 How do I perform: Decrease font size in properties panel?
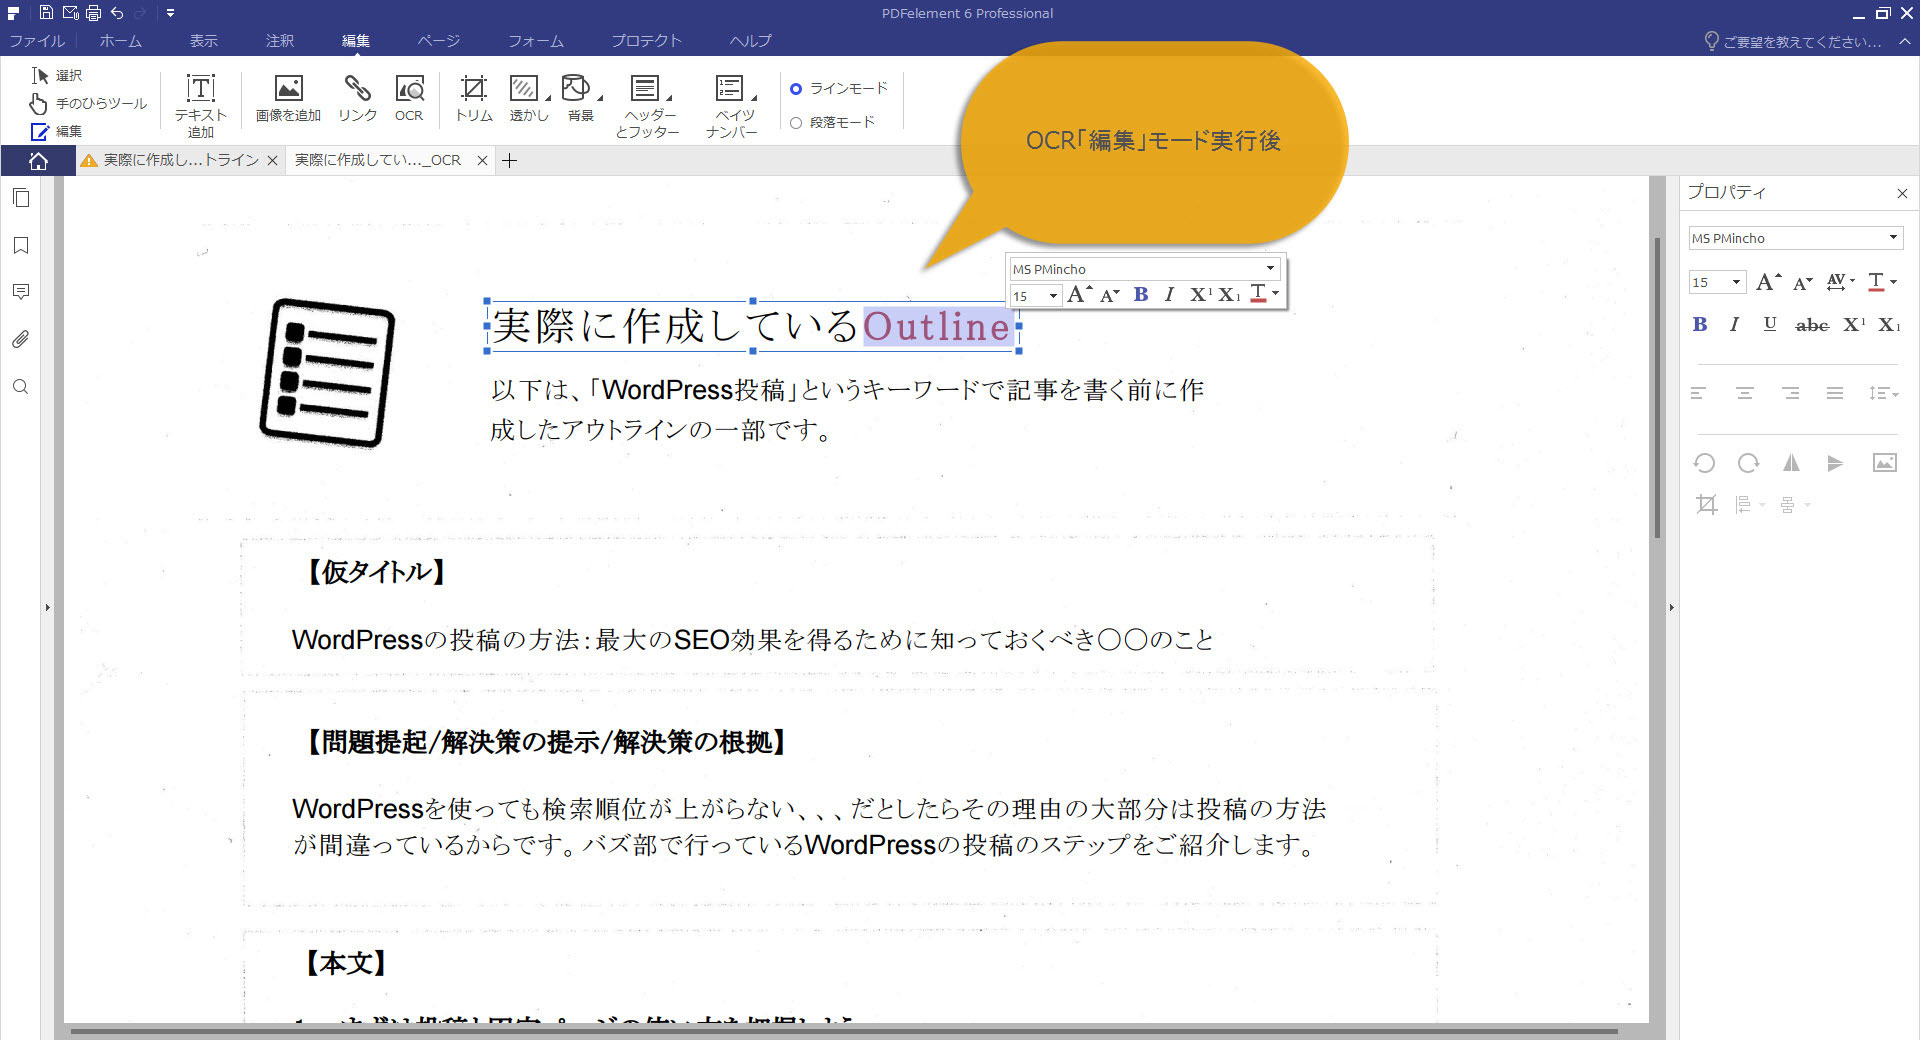(1803, 283)
